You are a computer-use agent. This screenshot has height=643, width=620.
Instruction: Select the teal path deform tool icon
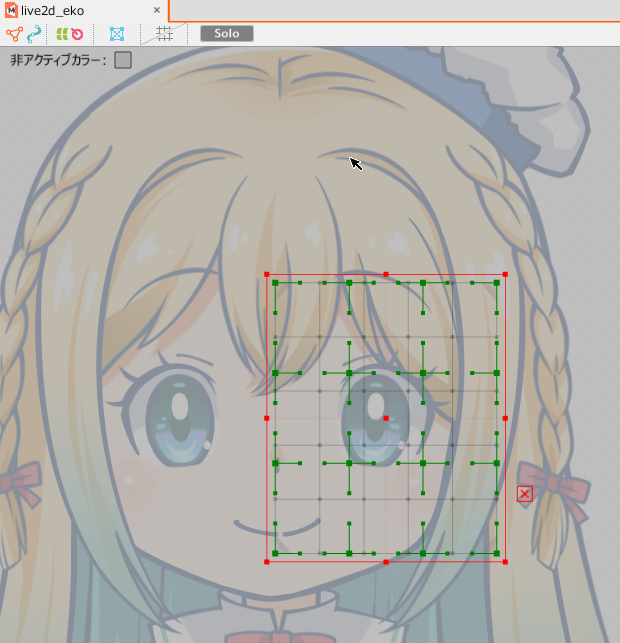click(34, 34)
